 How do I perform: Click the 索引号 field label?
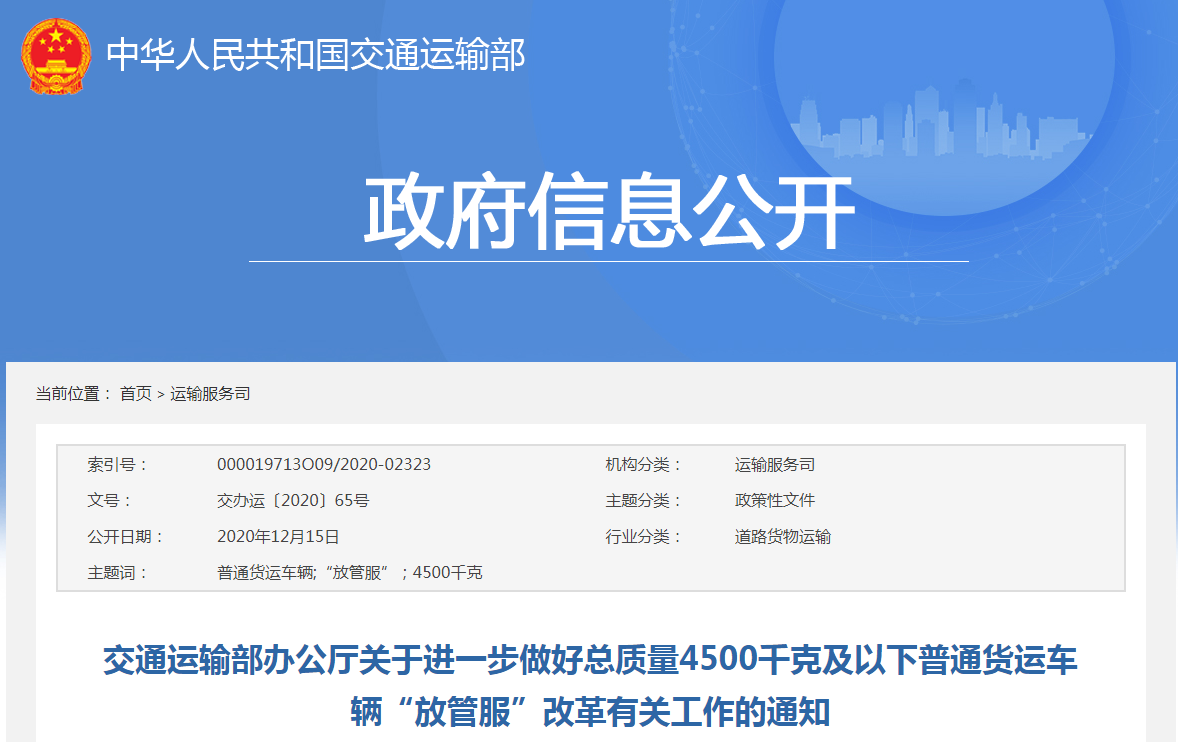[x=118, y=465]
